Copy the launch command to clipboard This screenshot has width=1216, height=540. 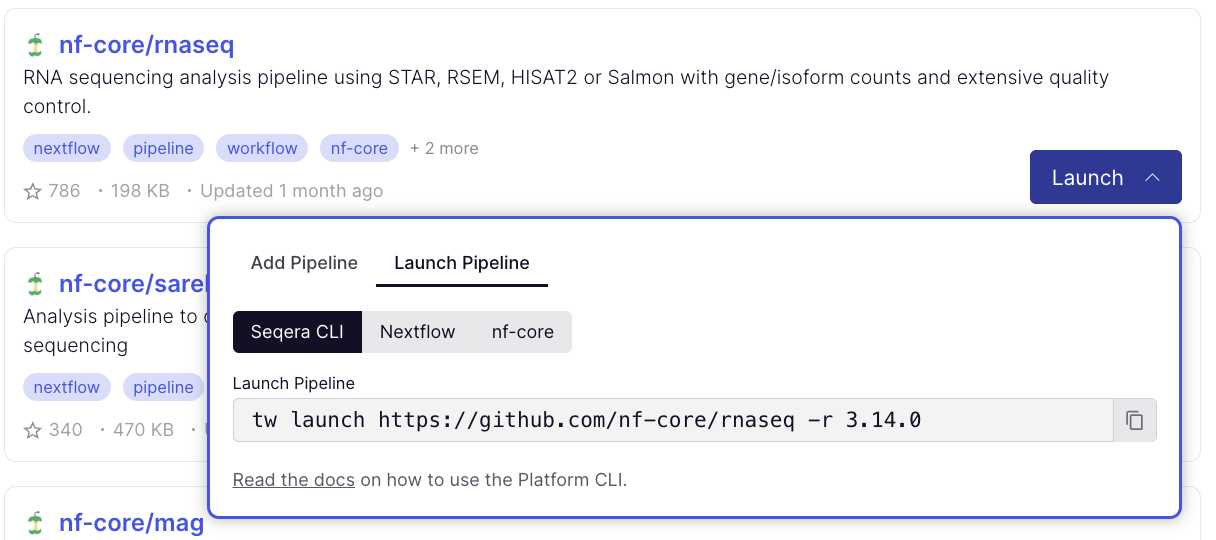pyautogui.click(x=1135, y=420)
